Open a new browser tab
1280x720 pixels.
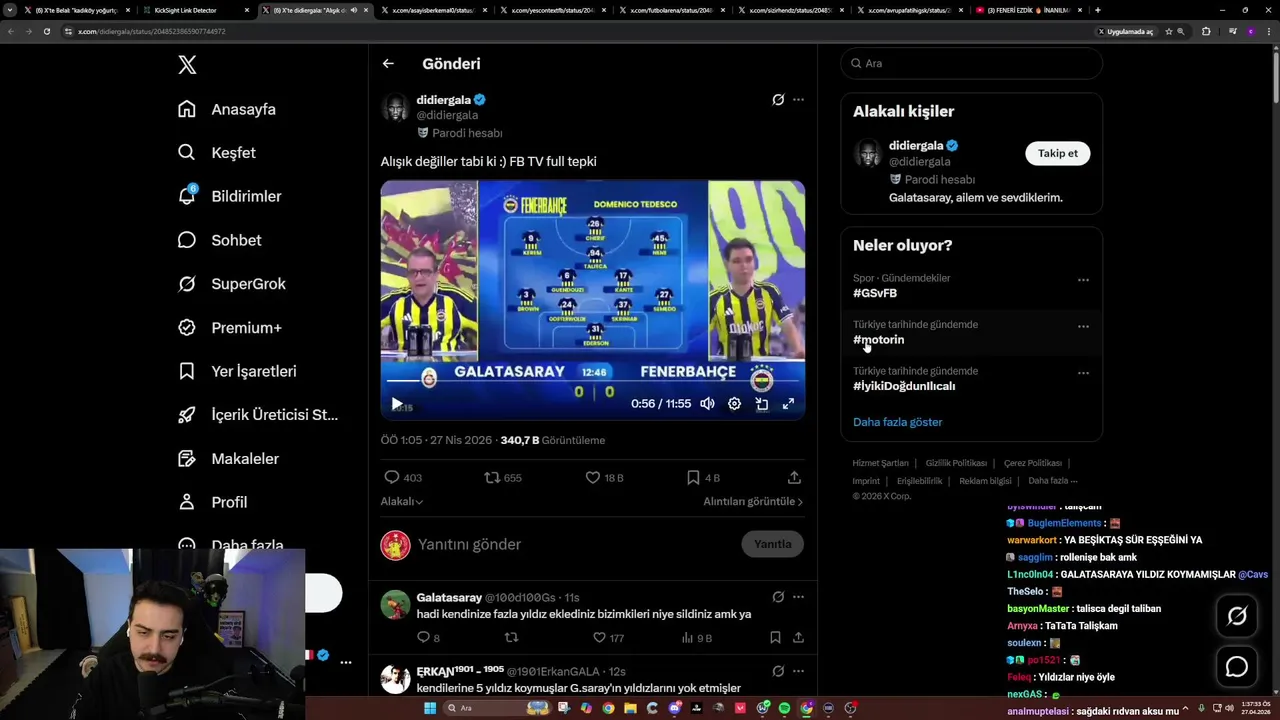coord(1098,10)
